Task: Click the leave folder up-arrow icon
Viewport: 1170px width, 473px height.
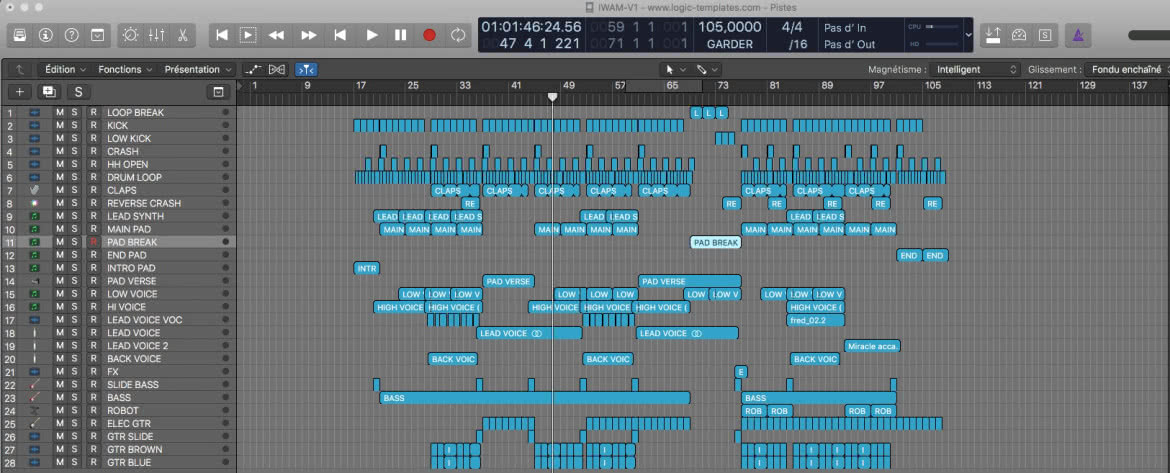Action: [19, 69]
